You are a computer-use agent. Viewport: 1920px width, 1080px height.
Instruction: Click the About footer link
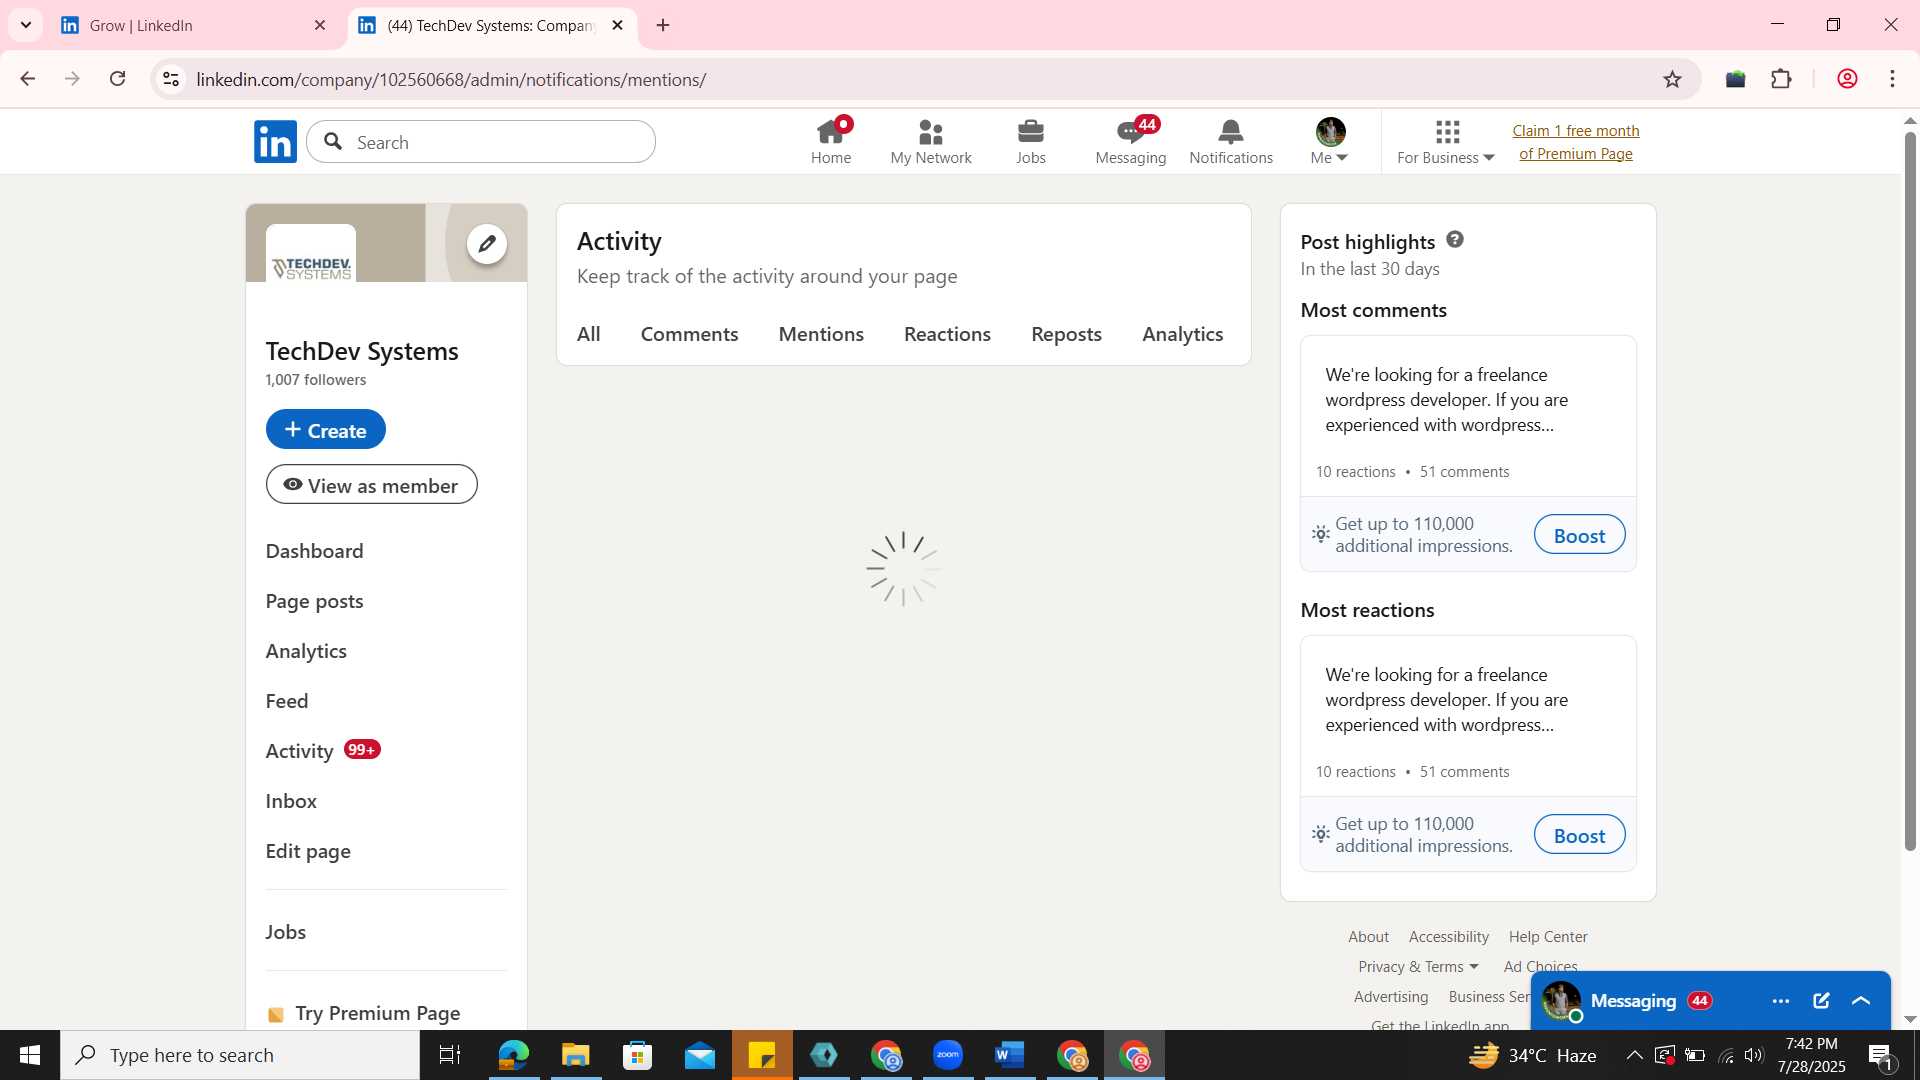(x=1368, y=937)
